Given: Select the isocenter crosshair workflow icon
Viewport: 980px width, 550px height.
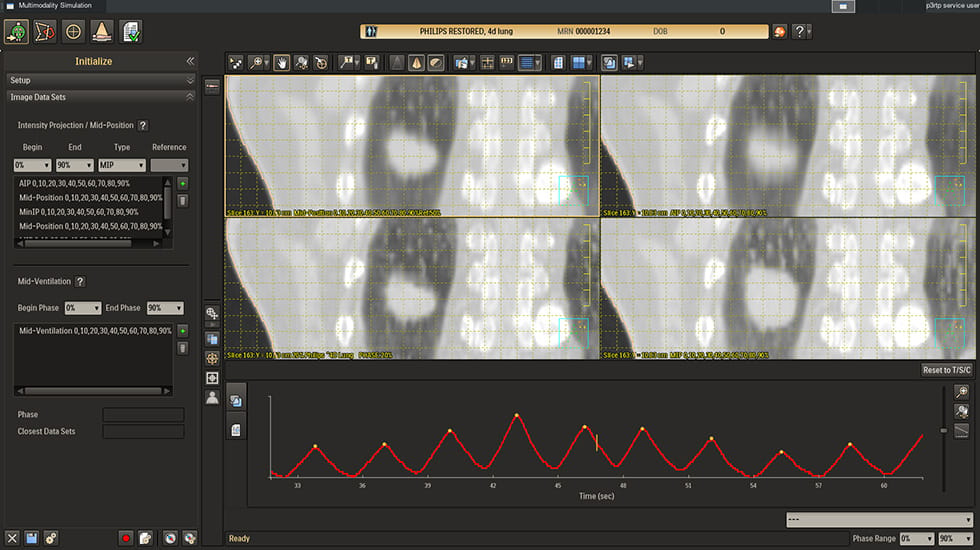Looking at the screenshot, I should [73, 31].
